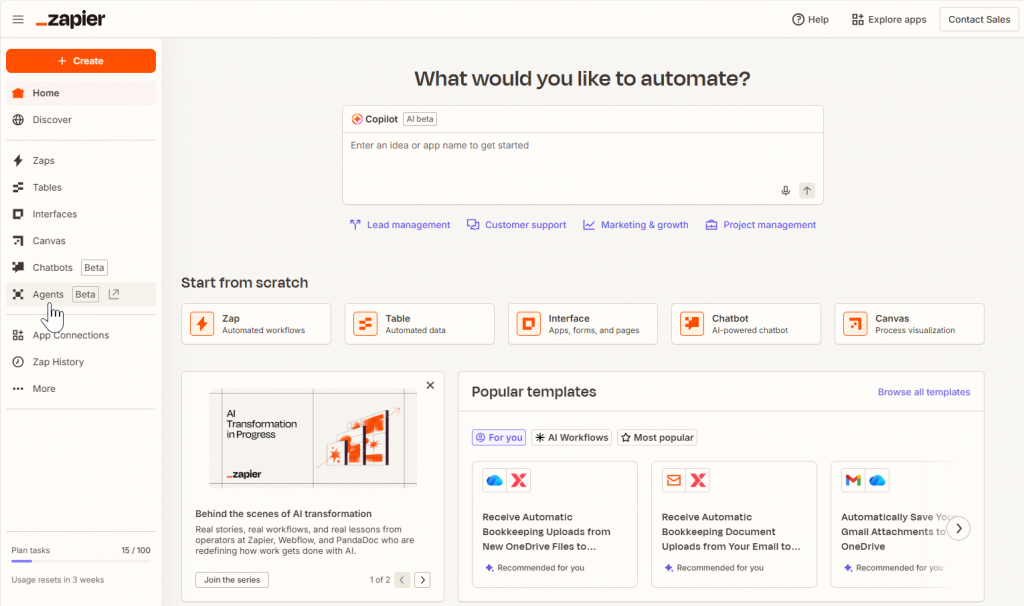Open the external link icon beside Agents
This screenshot has width=1024, height=606.
click(x=114, y=294)
